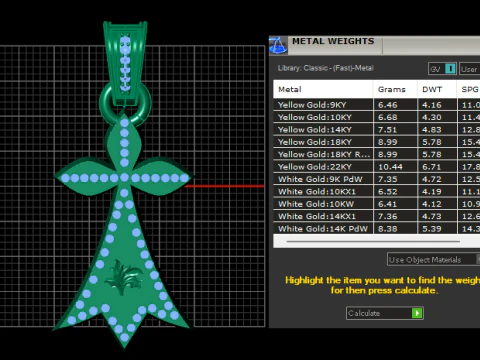480x360 pixels.
Task: Click the Grams column header
Action: coord(395,89)
